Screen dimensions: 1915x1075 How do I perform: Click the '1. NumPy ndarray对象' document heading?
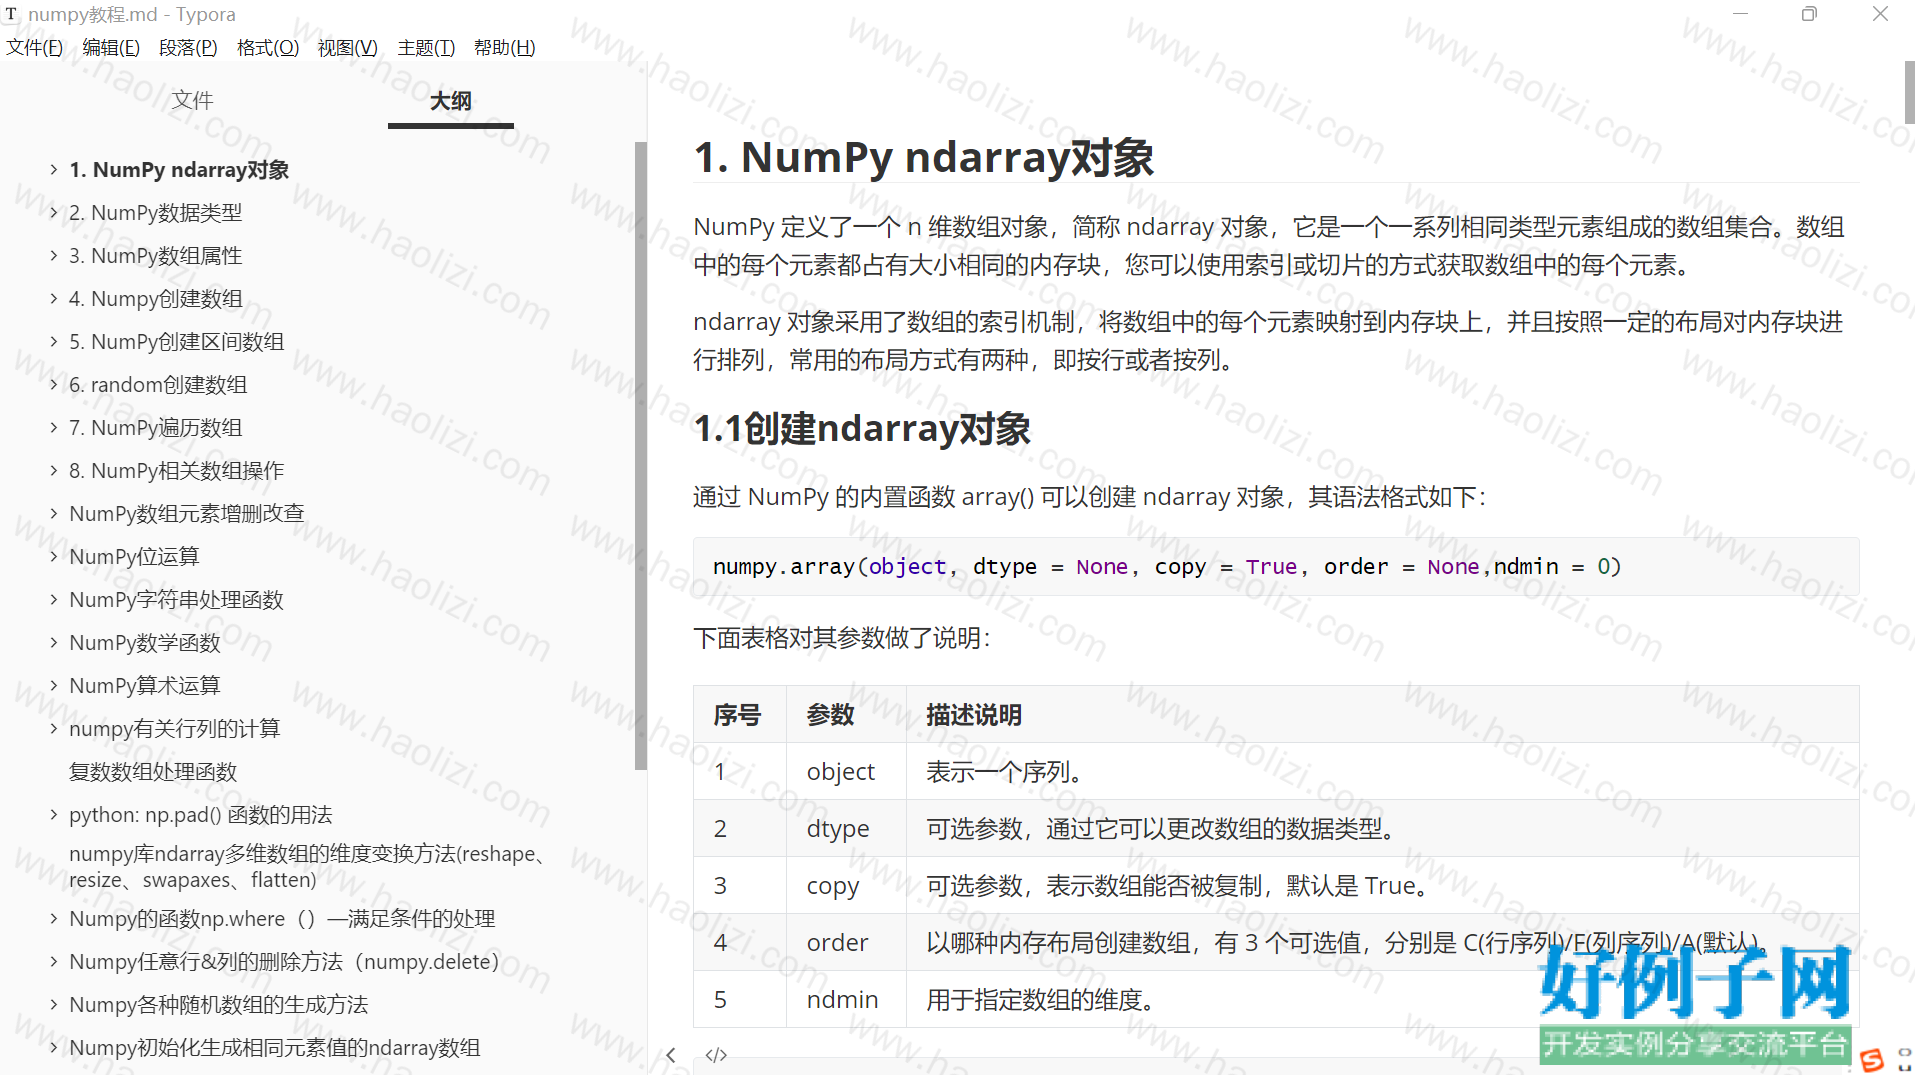click(924, 158)
